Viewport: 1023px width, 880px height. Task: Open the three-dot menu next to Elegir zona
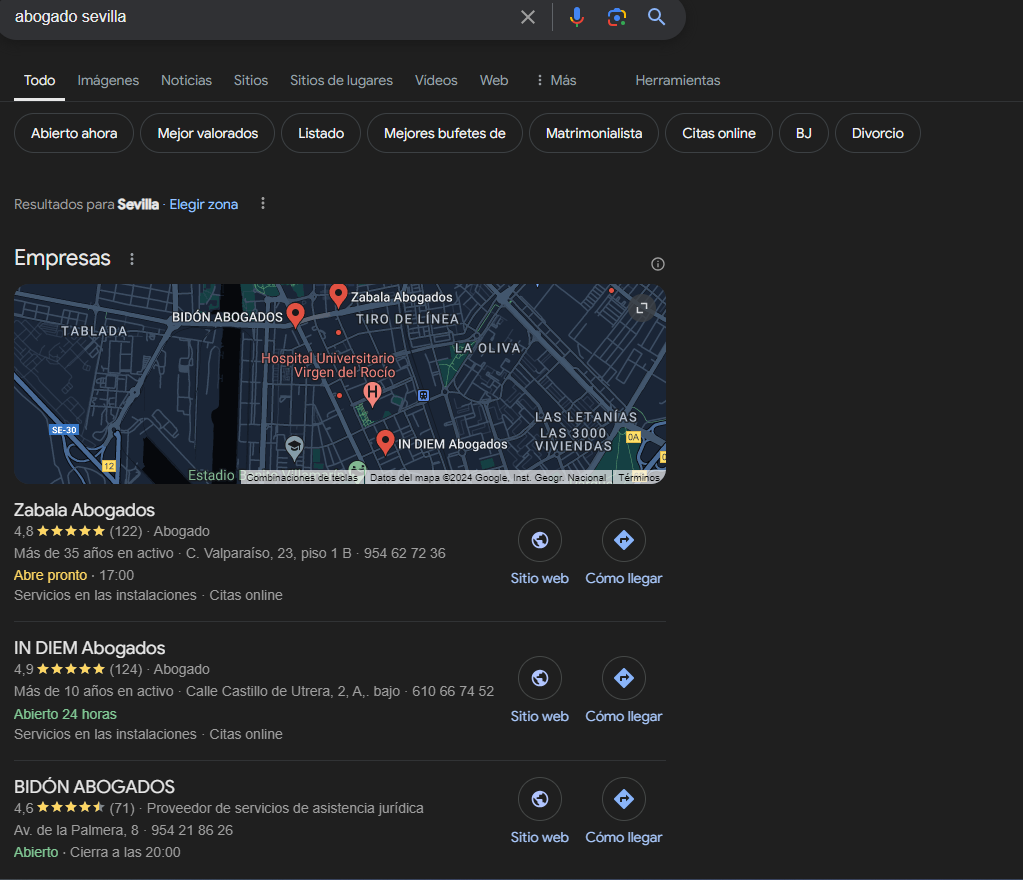[263, 204]
